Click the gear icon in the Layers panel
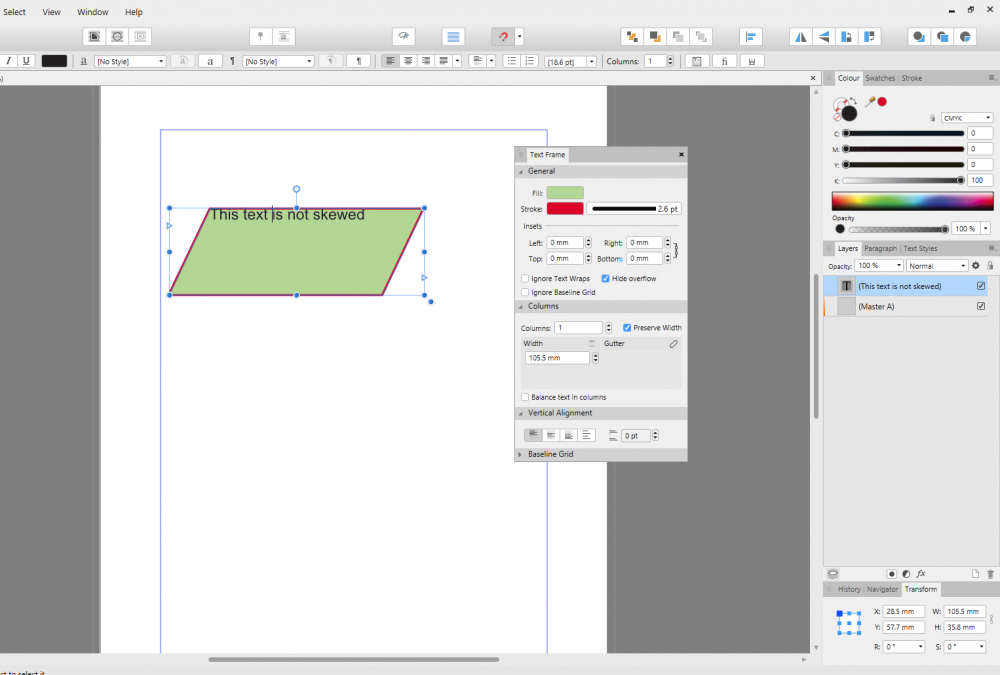 click(975, 265)
